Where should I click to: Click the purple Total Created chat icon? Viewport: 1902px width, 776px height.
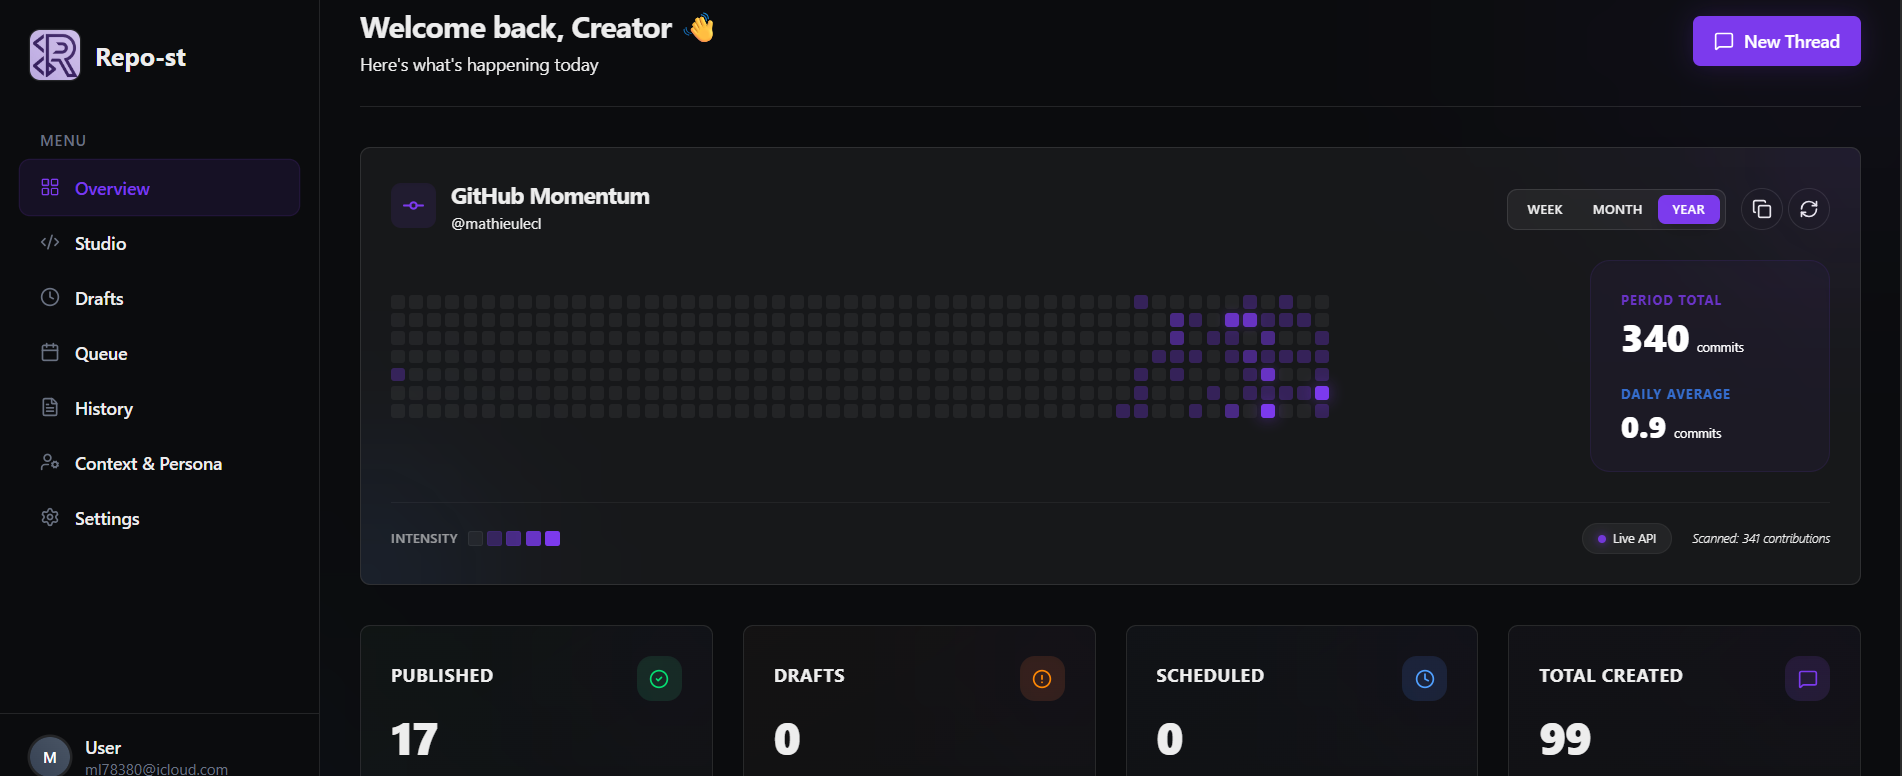(x=1807, y=679)
